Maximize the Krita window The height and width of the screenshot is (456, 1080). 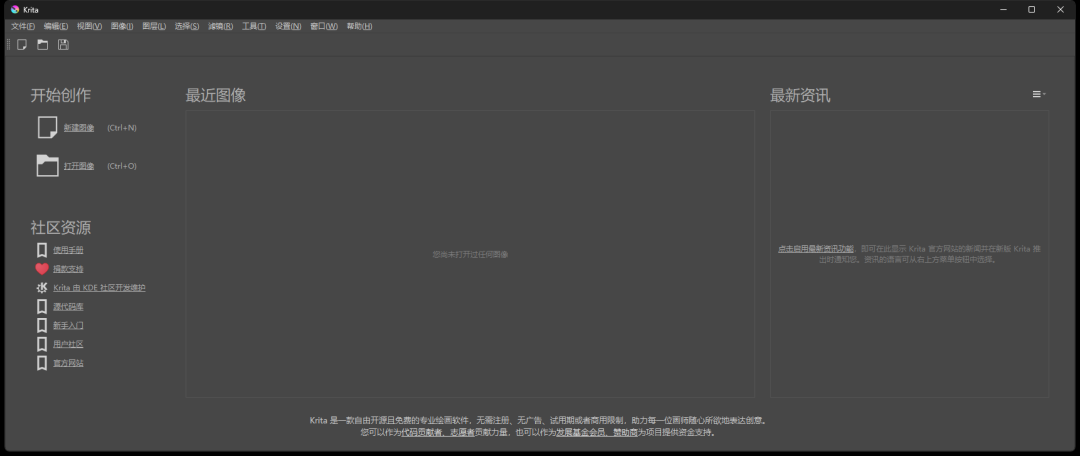click(x=1031, y=9)
